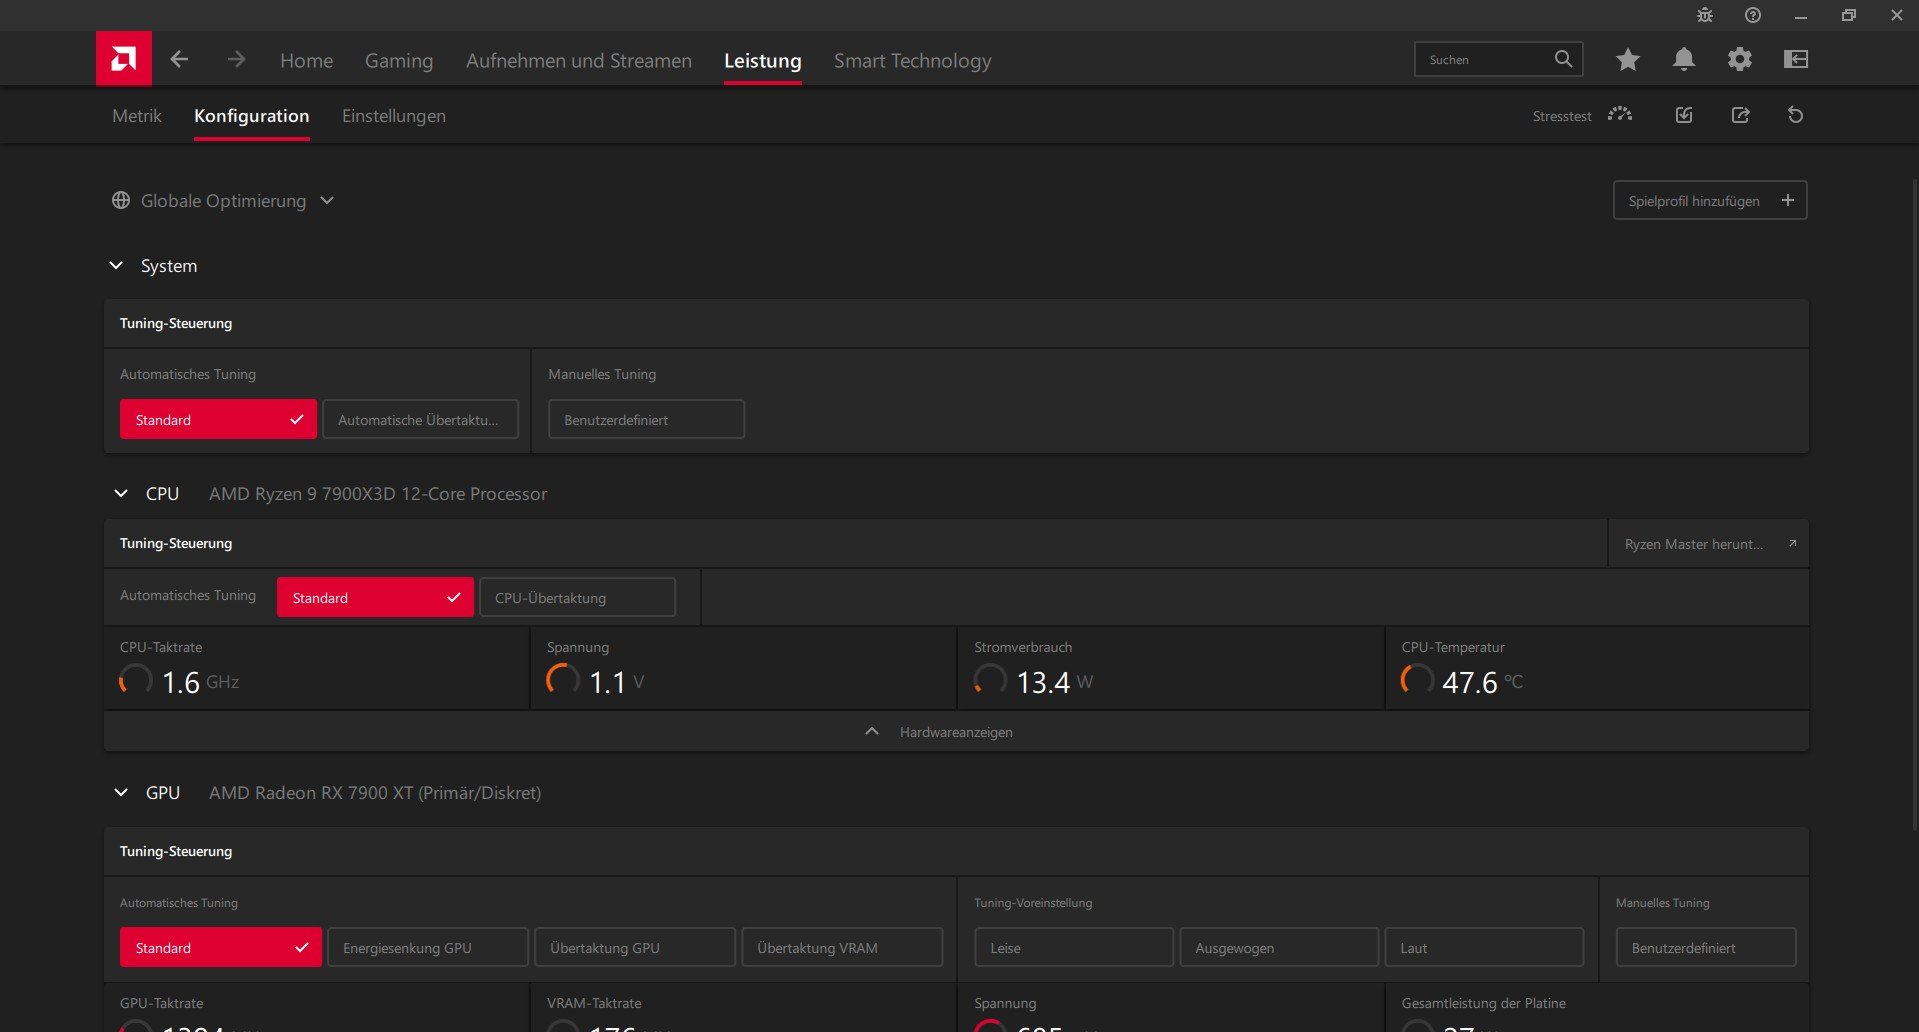Click Ryzen Master herunterladen button
The image size is (1919, 1032).
pyautogui.click(x=1709, y=544)
